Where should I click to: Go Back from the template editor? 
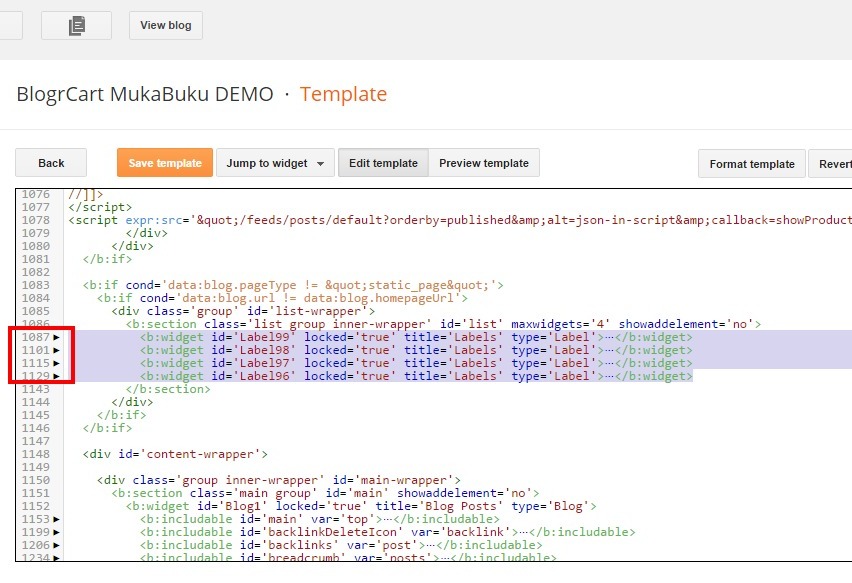pos(51,163)
